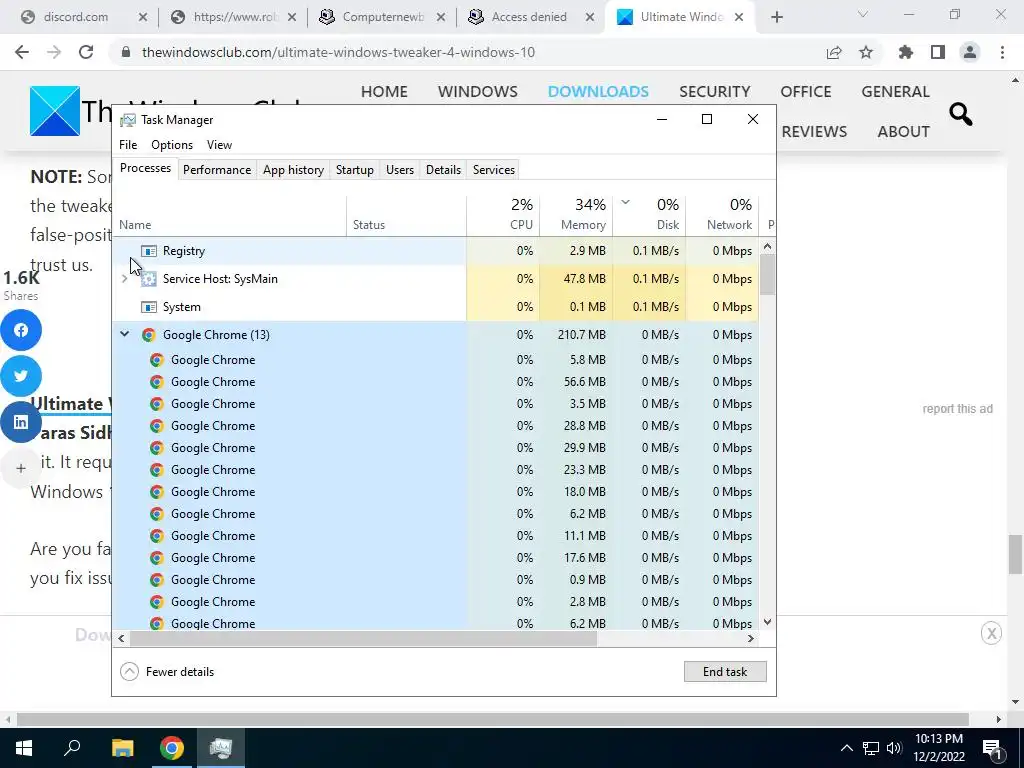Viewport: 1024px width, 768px height.
Task: Click the Task Manager horizontal scrollbar
Action: click(x=362, y=639)
